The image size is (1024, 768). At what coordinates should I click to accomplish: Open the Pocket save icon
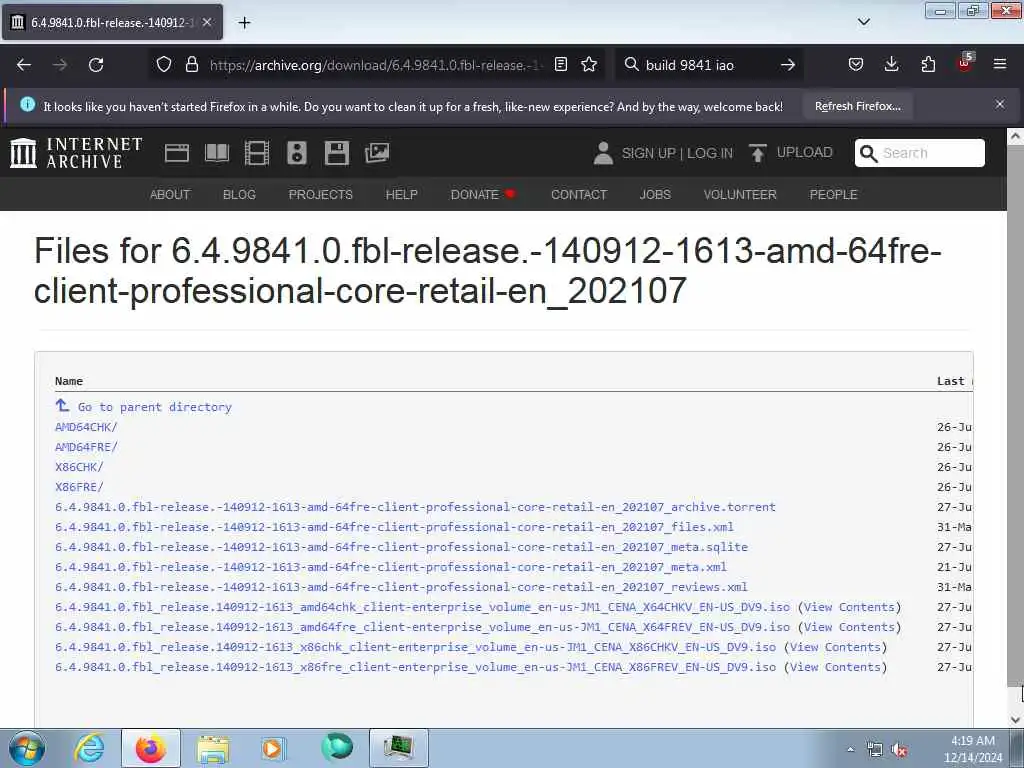(x=856, y=64)
